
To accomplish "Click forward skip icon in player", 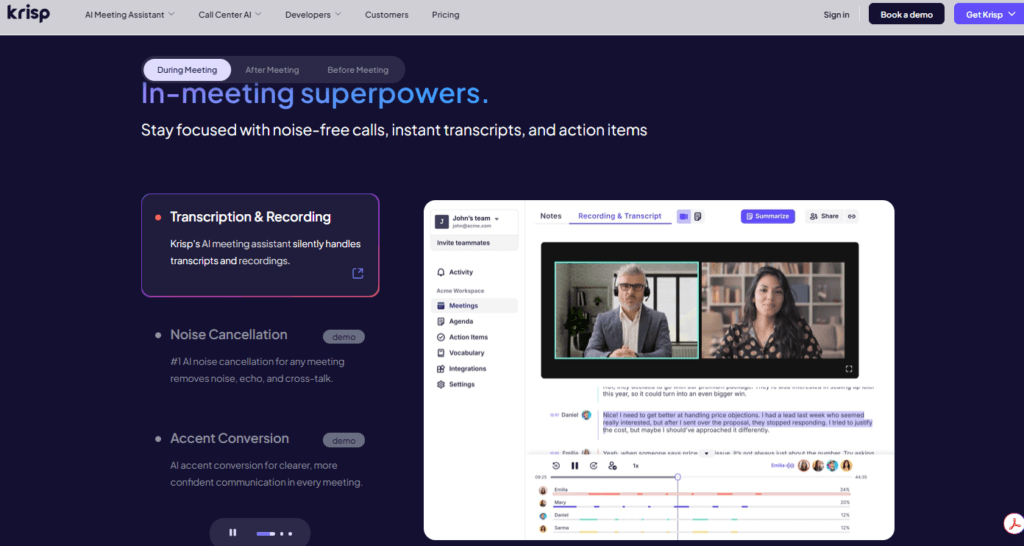I will pos(594,466).
